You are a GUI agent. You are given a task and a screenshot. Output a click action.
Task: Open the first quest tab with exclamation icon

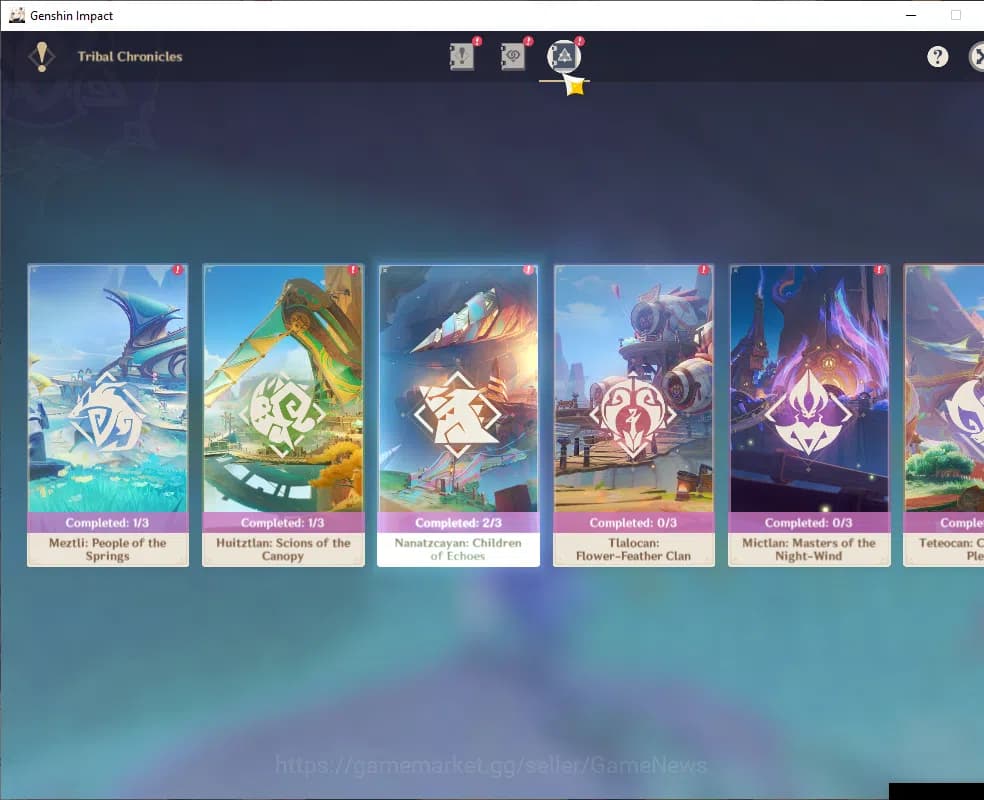coord(462,56)
